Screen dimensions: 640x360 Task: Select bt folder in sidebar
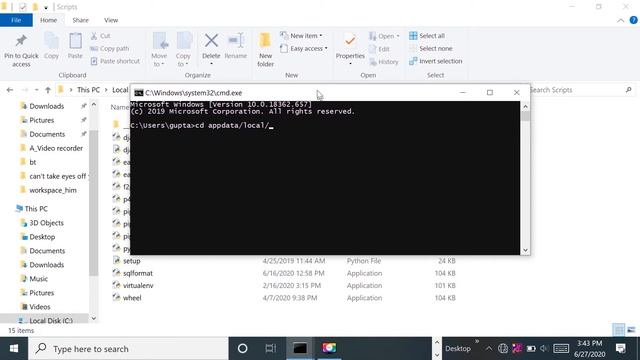pos(33,162)
